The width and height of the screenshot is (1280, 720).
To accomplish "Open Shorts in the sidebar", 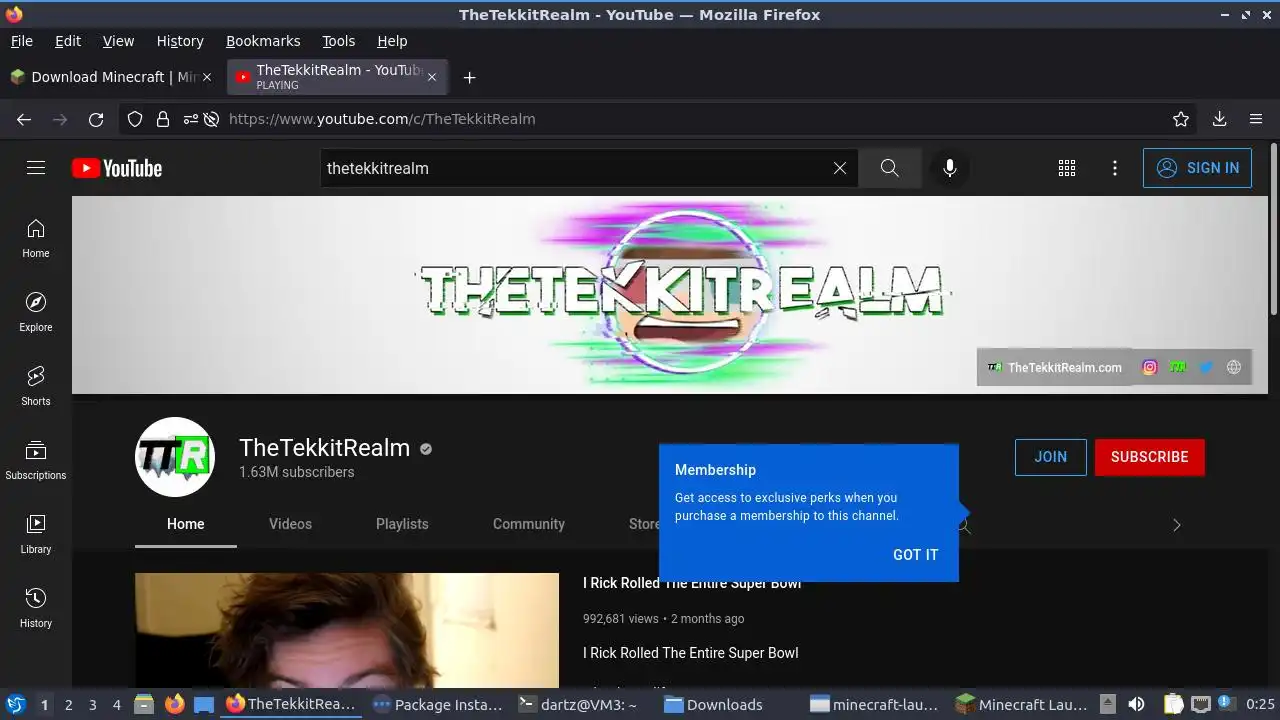I will 36,387.
